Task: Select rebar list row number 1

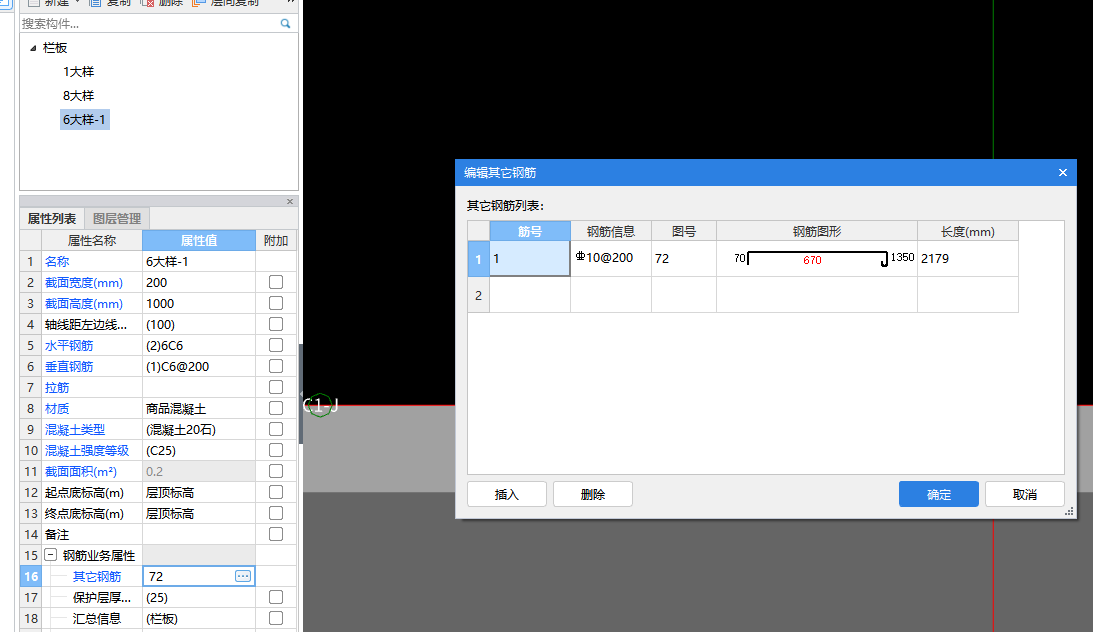Action: click(478, 259)
